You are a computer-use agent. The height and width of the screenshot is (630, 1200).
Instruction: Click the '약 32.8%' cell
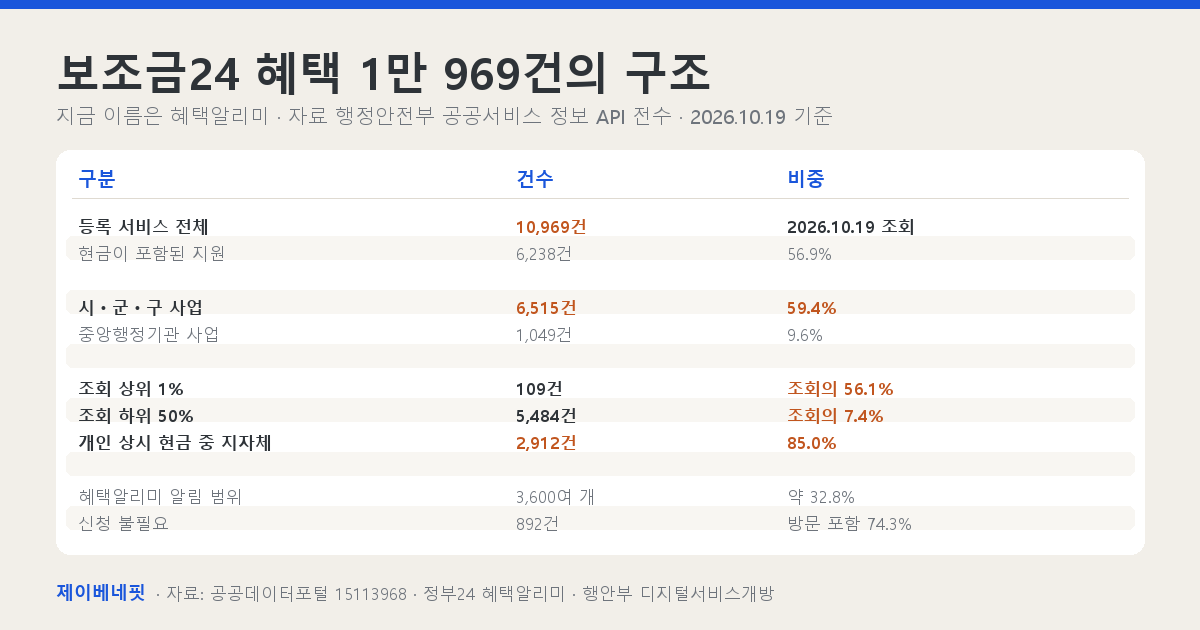pyautogui.click(x=821, y=497)
